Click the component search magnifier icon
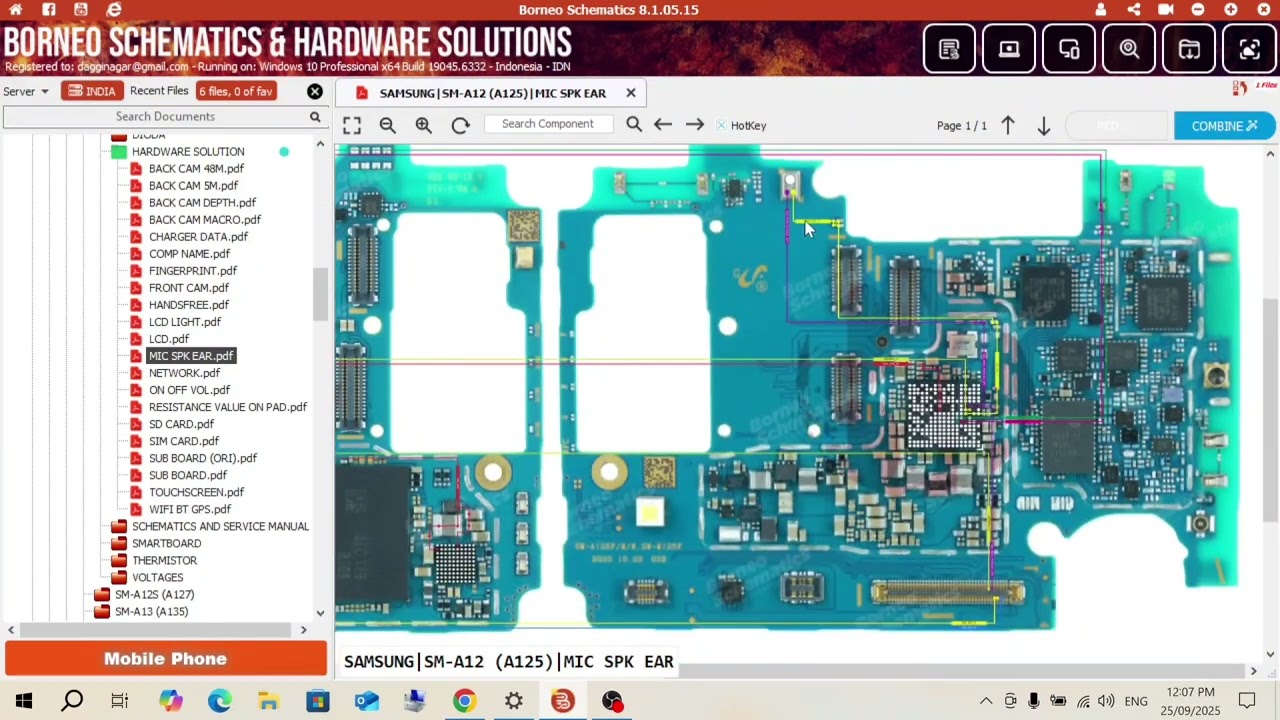 (x=634, y=125)
